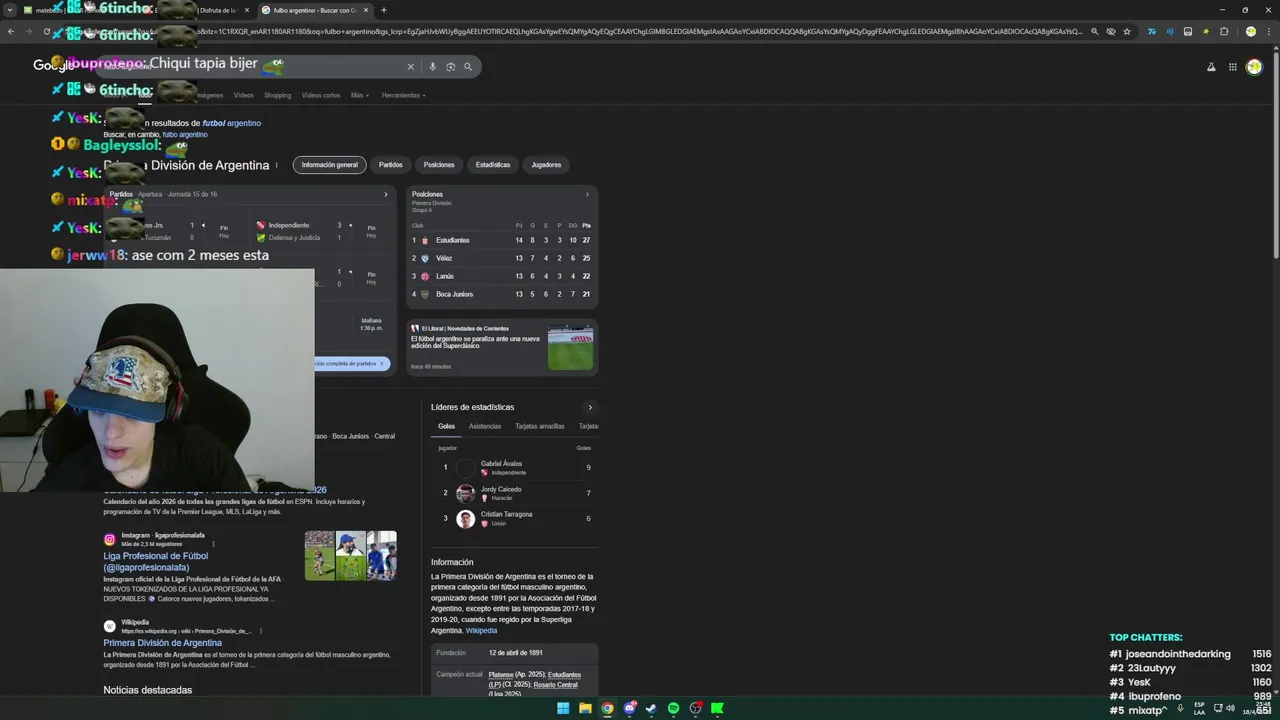This screenshot has width=1280, height=720.
Task: Clear the Google search box with X
Action: click(410, 67)
